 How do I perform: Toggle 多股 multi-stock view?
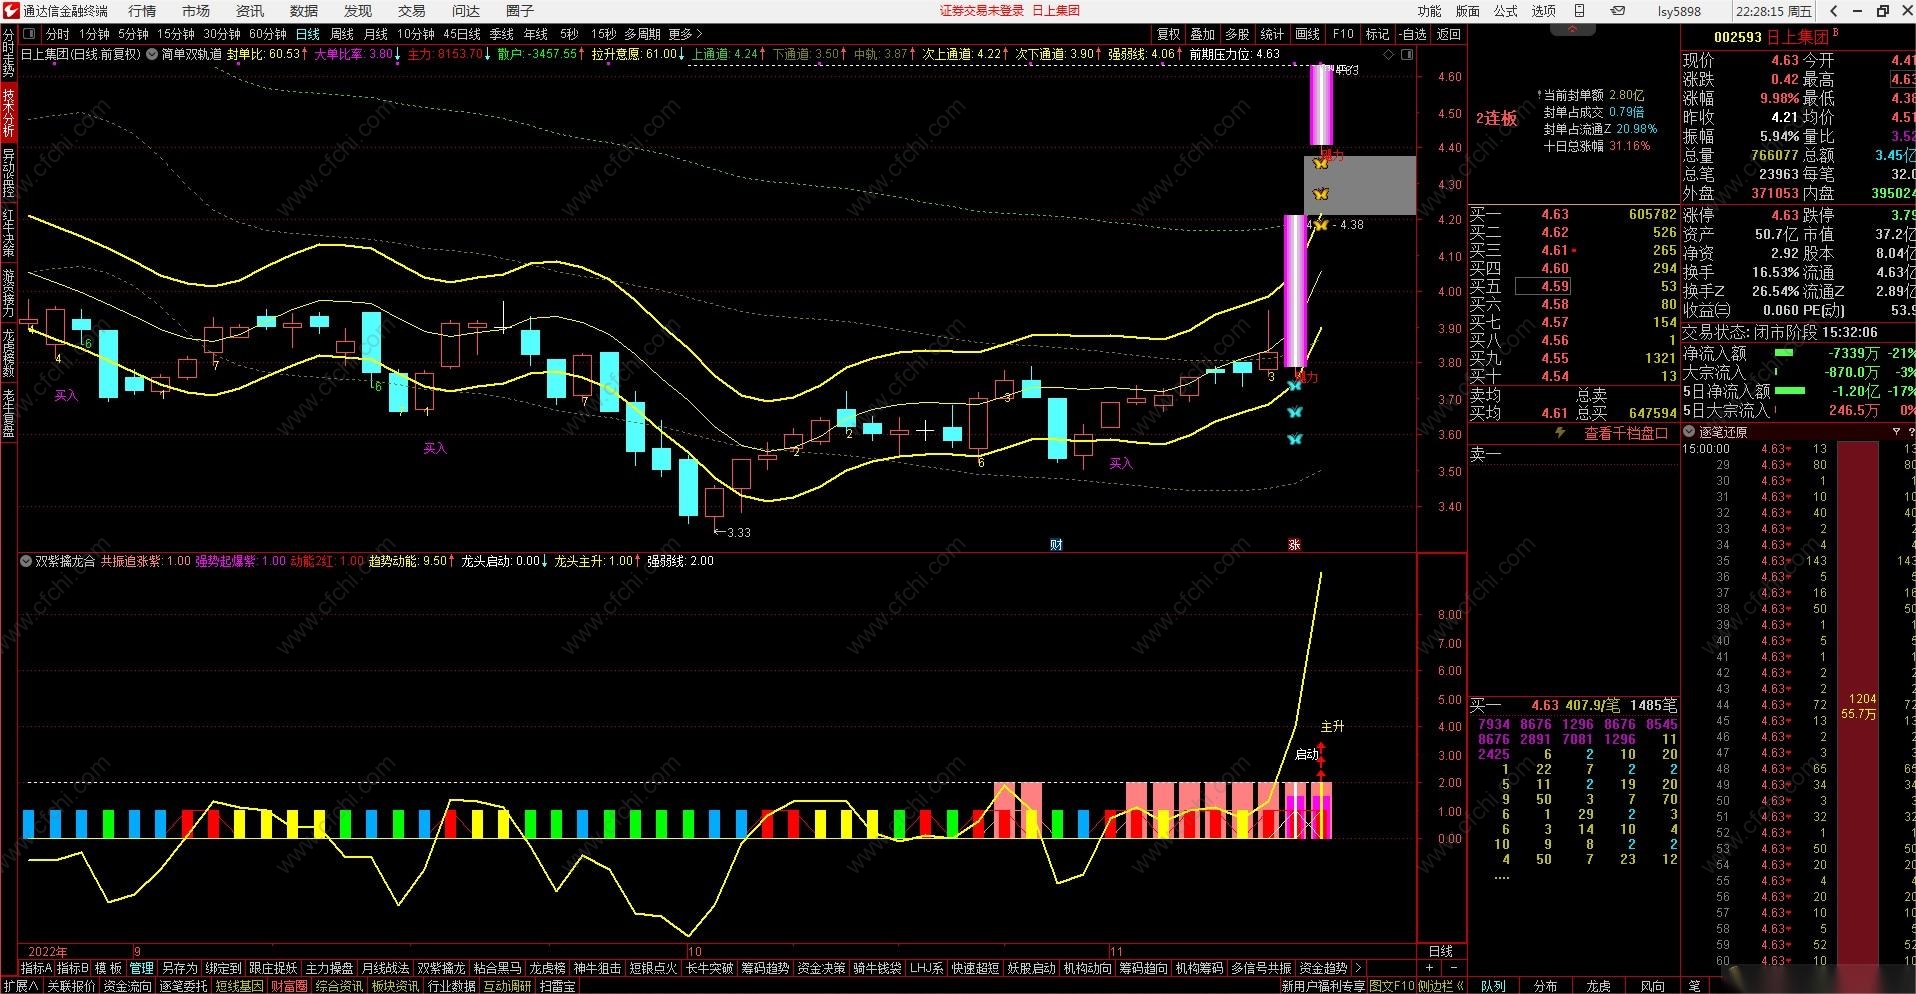tap(1237, 34)
